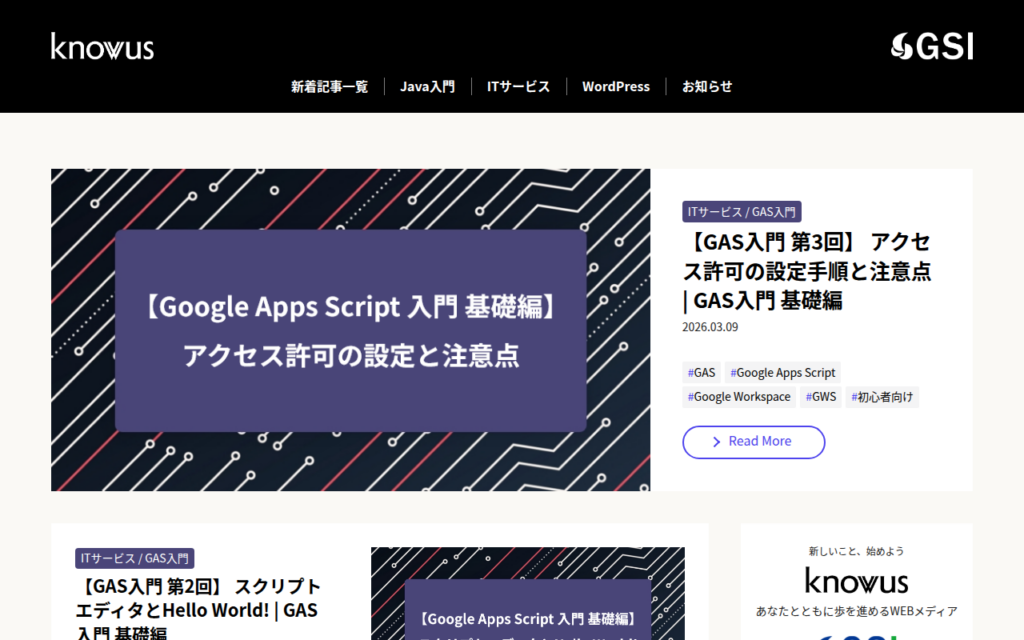Click the chevron arrow inside Read More
Screen dimensions: 1024x640
(716, 442)
